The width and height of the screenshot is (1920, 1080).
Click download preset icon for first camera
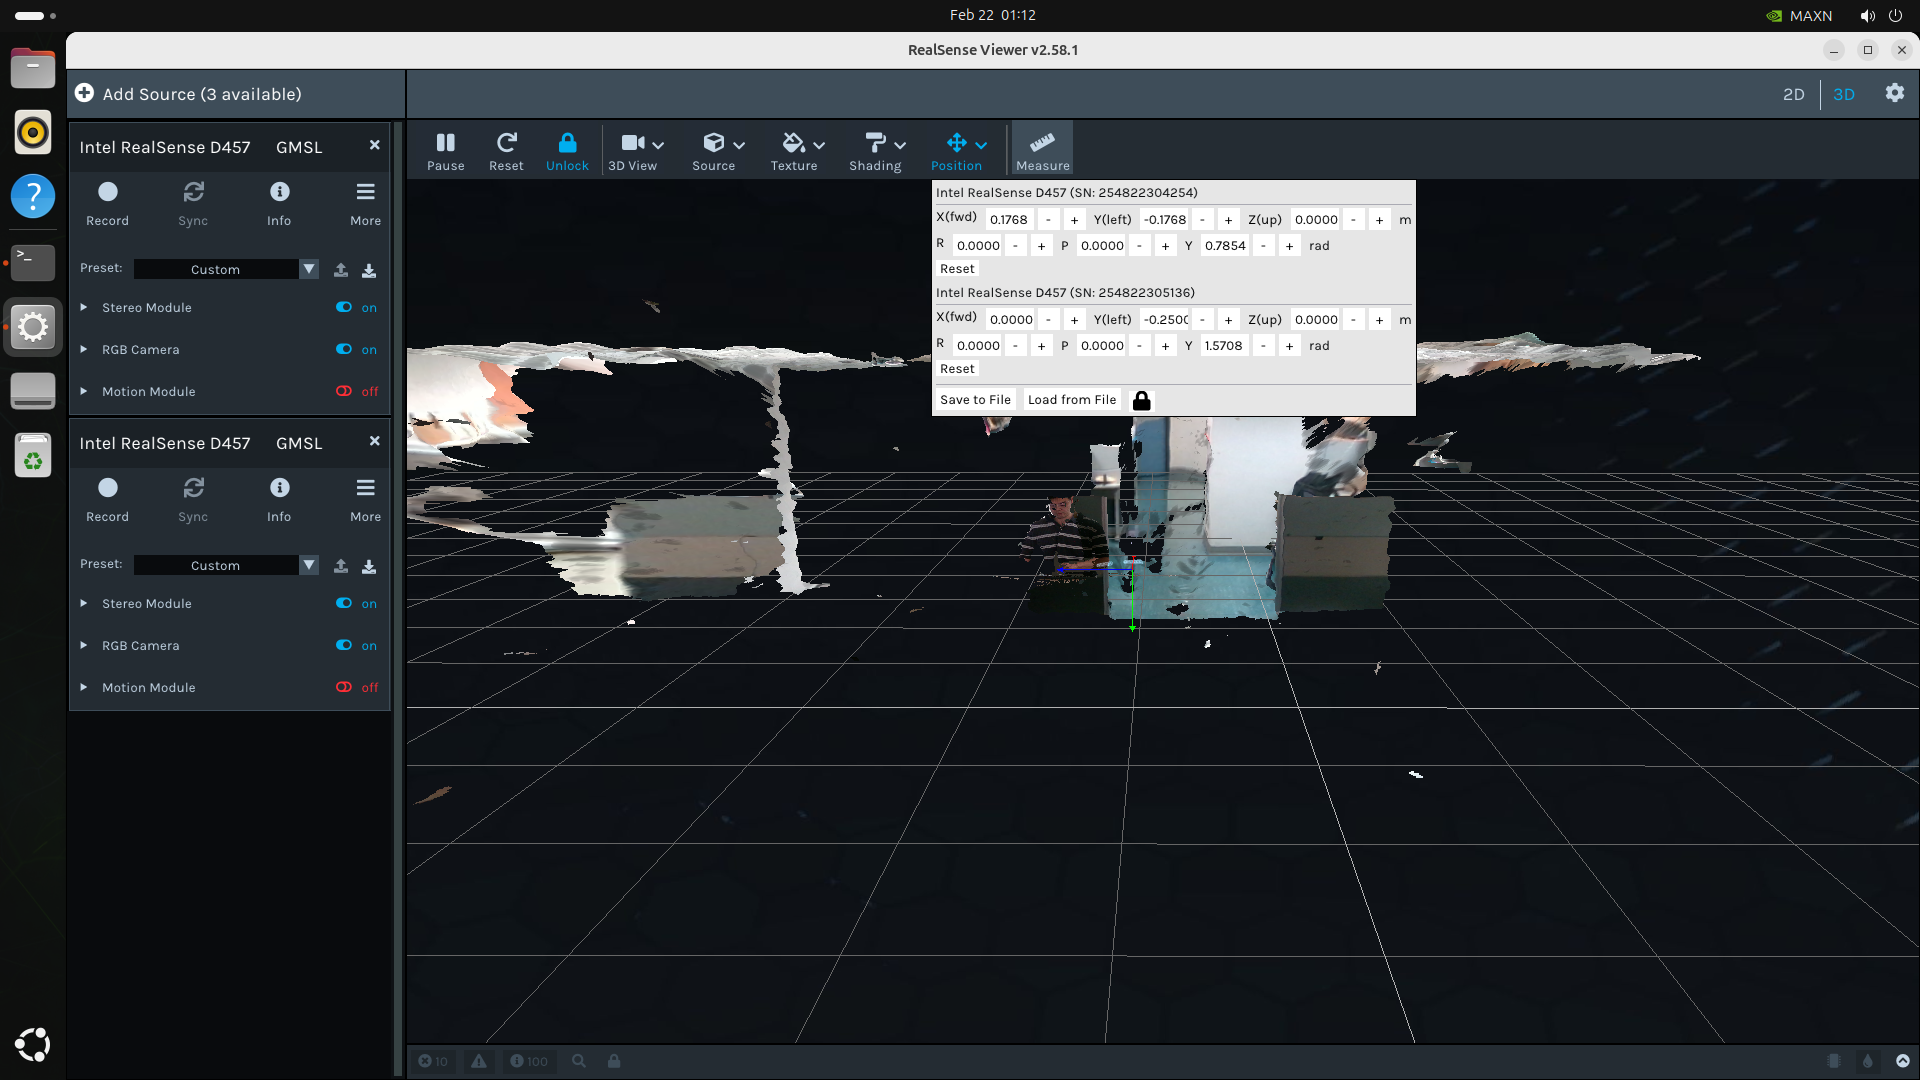pyautogui.click(x=369, y=269)
